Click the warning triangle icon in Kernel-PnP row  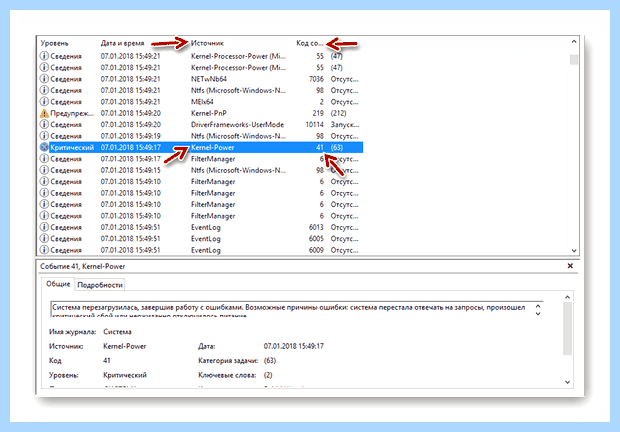coord(44,113)
